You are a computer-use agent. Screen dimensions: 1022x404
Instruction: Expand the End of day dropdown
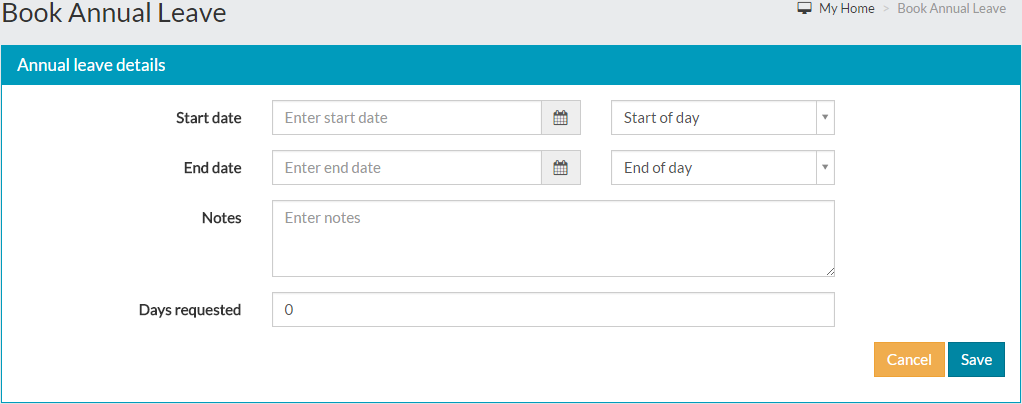[722, 168]
